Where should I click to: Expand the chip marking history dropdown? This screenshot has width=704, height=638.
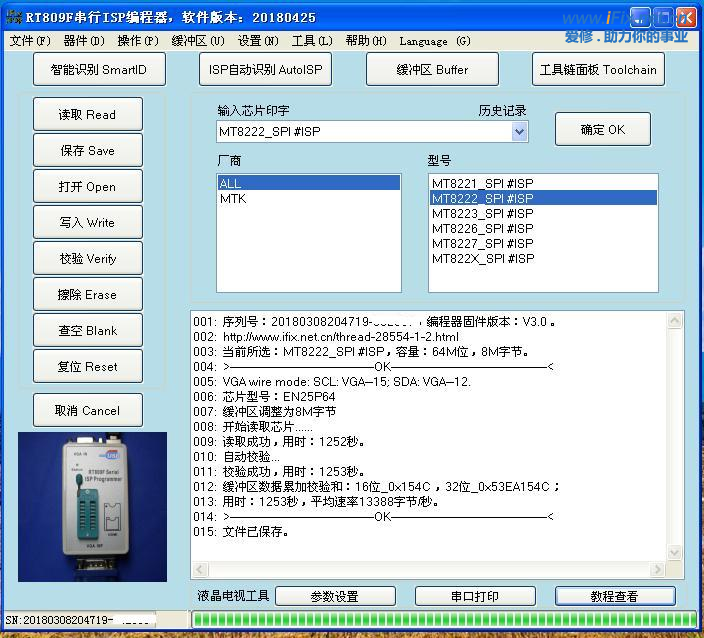519,132
